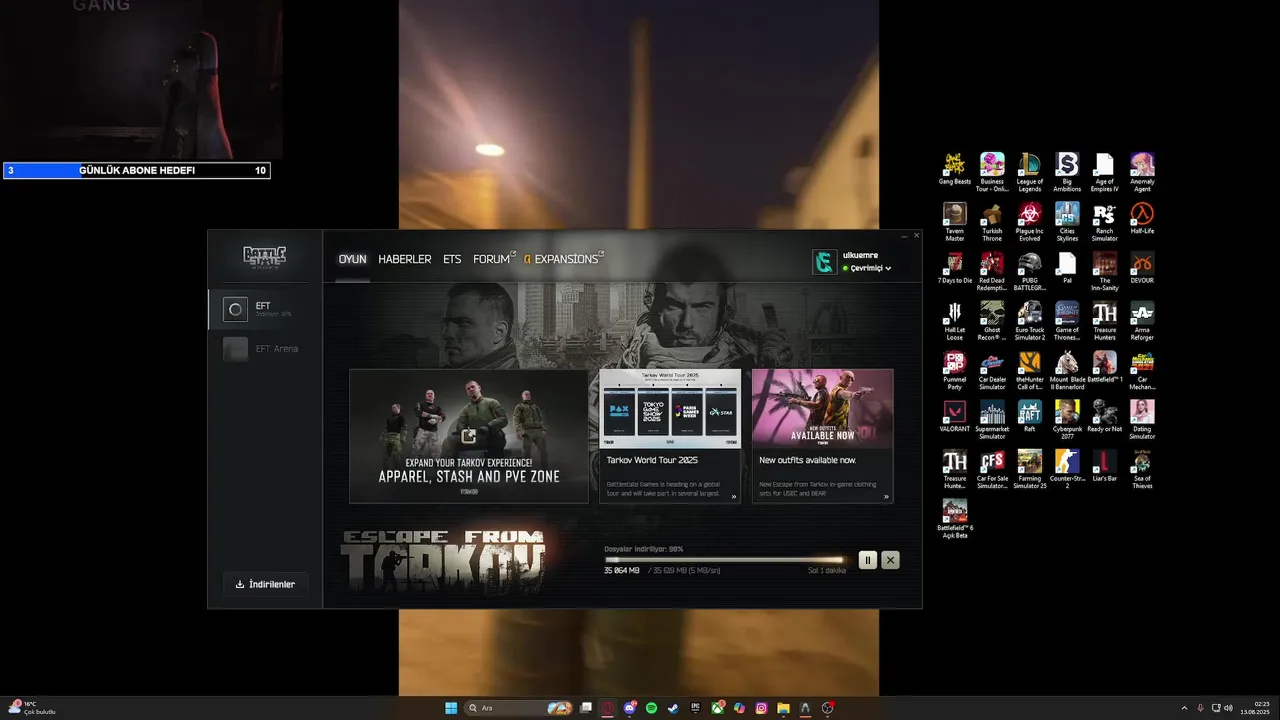The width and height of the screenshot is (1280, 720).
Task: Open the Tavern Master desktop shortcut
Action: click(955, 222)
